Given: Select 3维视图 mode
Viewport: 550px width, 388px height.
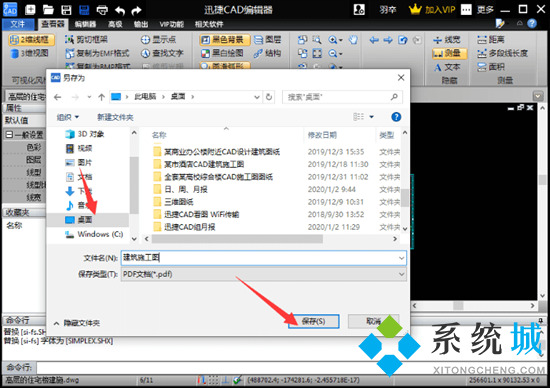Looking at the screenshot, I should [x=29, y=53].
